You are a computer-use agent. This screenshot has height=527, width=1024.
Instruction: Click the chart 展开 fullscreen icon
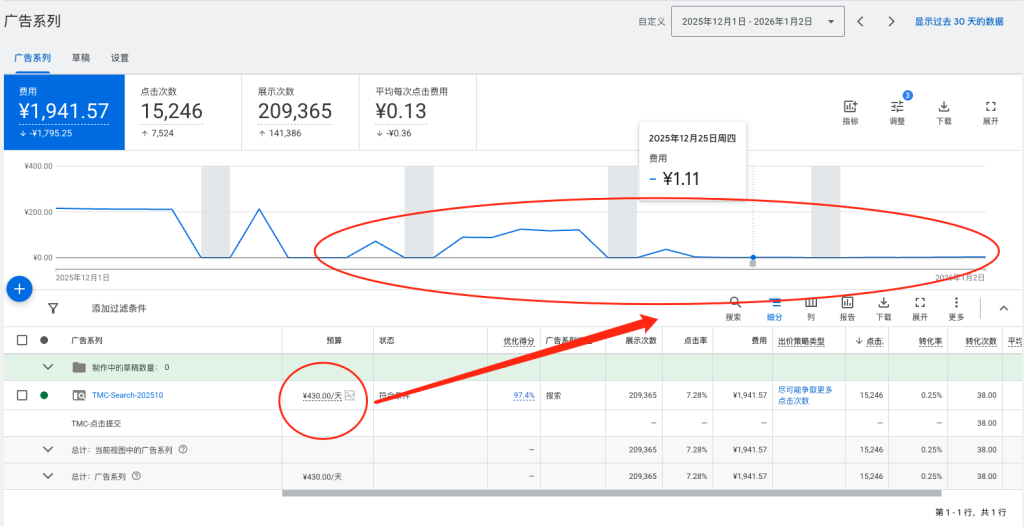(x=991, y=106)
